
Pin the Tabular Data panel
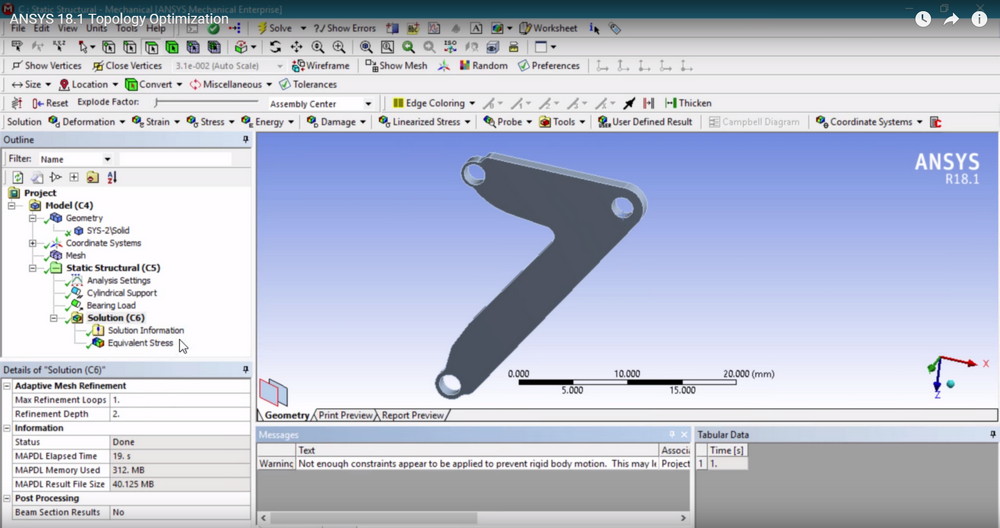pos(992,434)
